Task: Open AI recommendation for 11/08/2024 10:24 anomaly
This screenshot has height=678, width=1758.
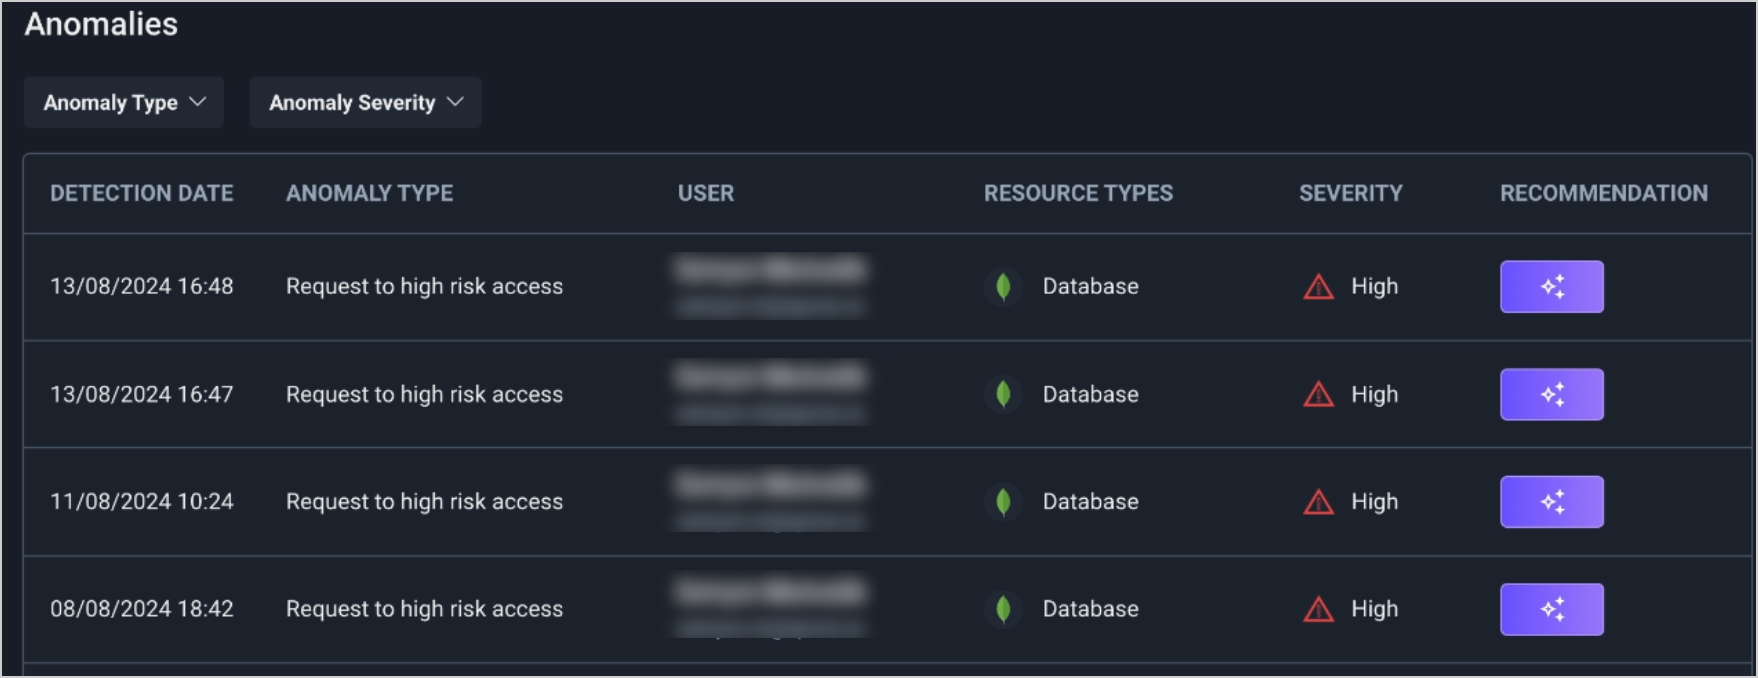Action: point(1551,502)
